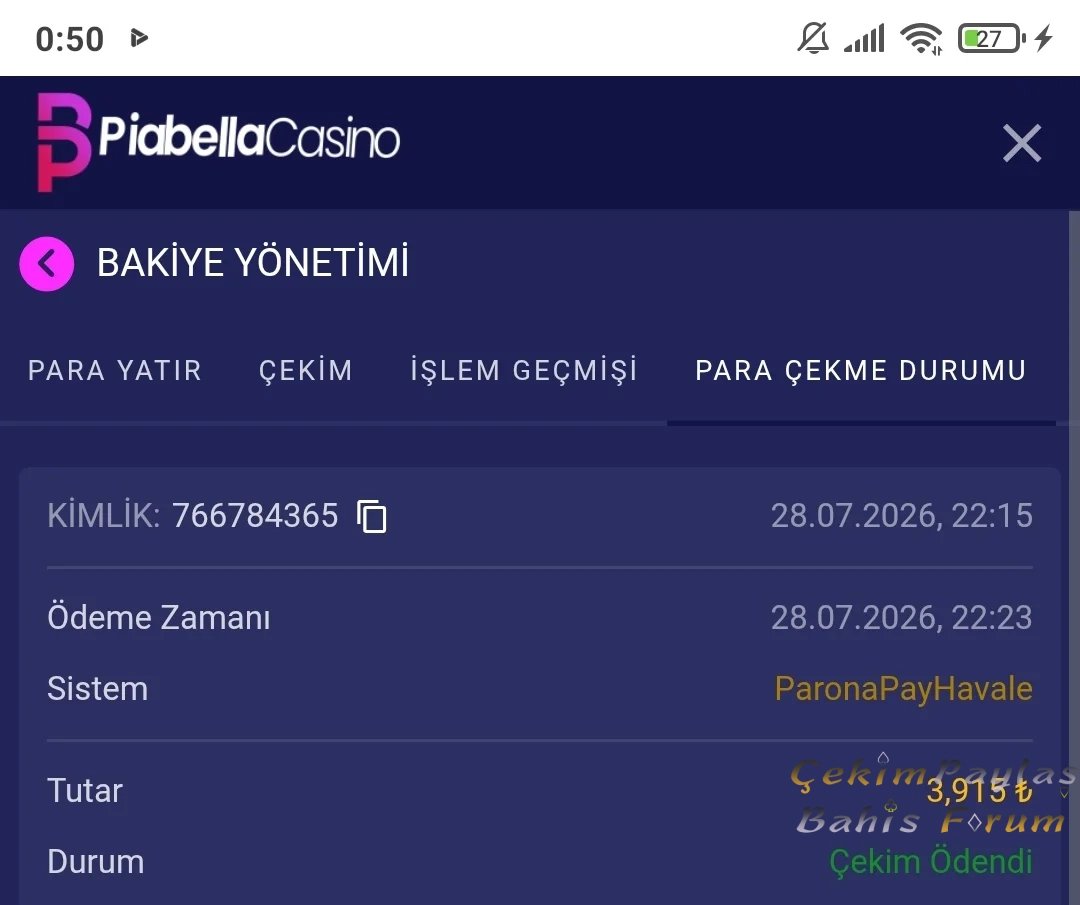Tap the battery indicator icon
Viewport: 1080px width, 905px height.
[990, 39]
